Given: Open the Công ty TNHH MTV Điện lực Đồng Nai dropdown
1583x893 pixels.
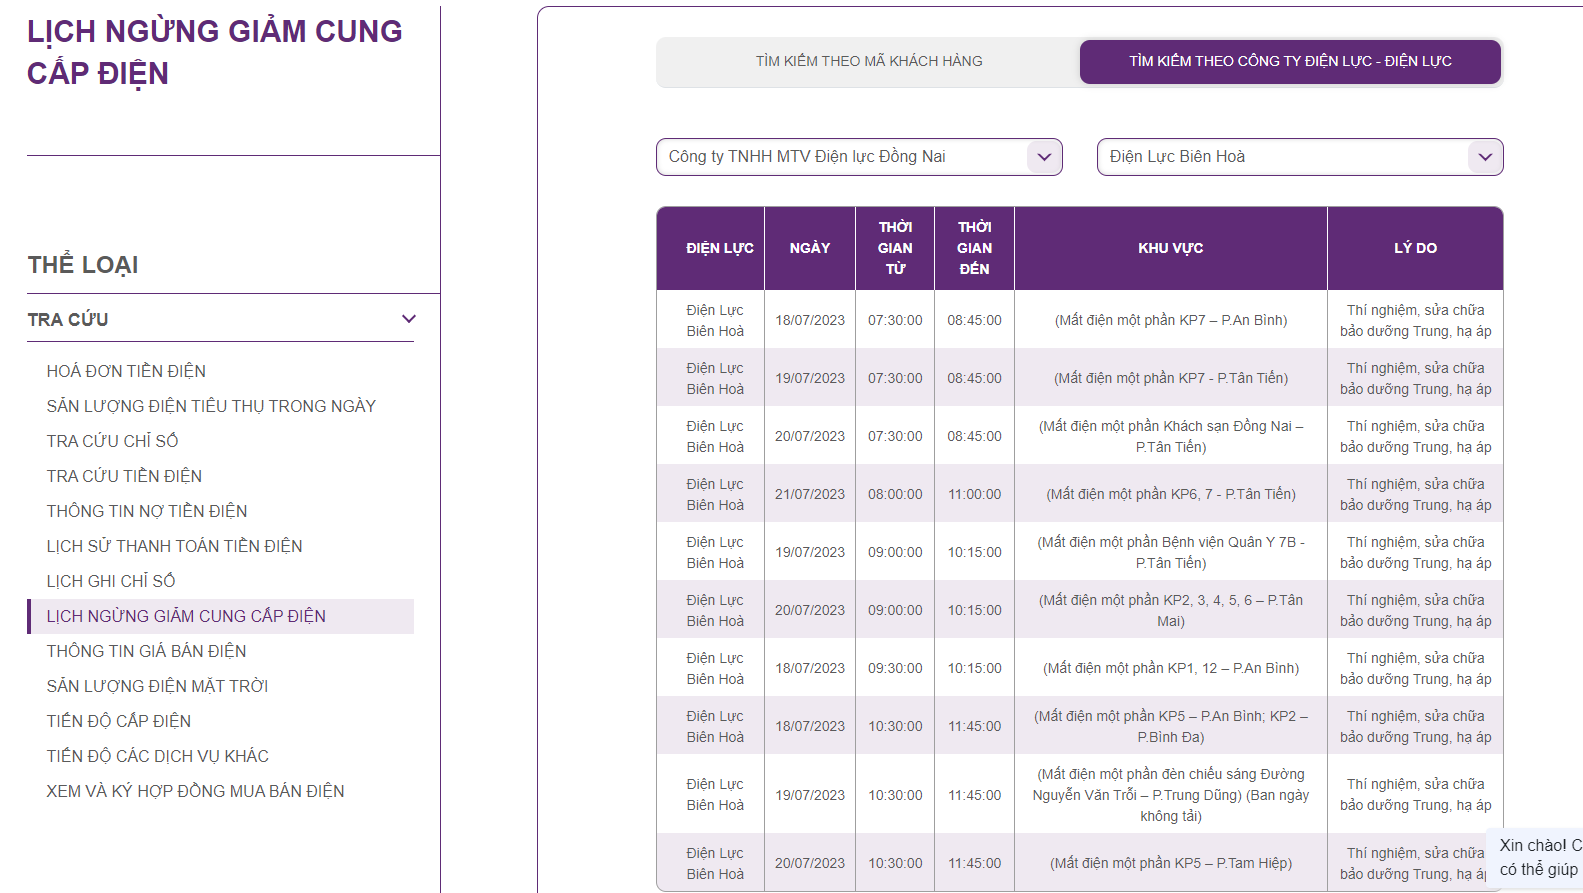Looking at the screenshot, I should tap(859, 157).
